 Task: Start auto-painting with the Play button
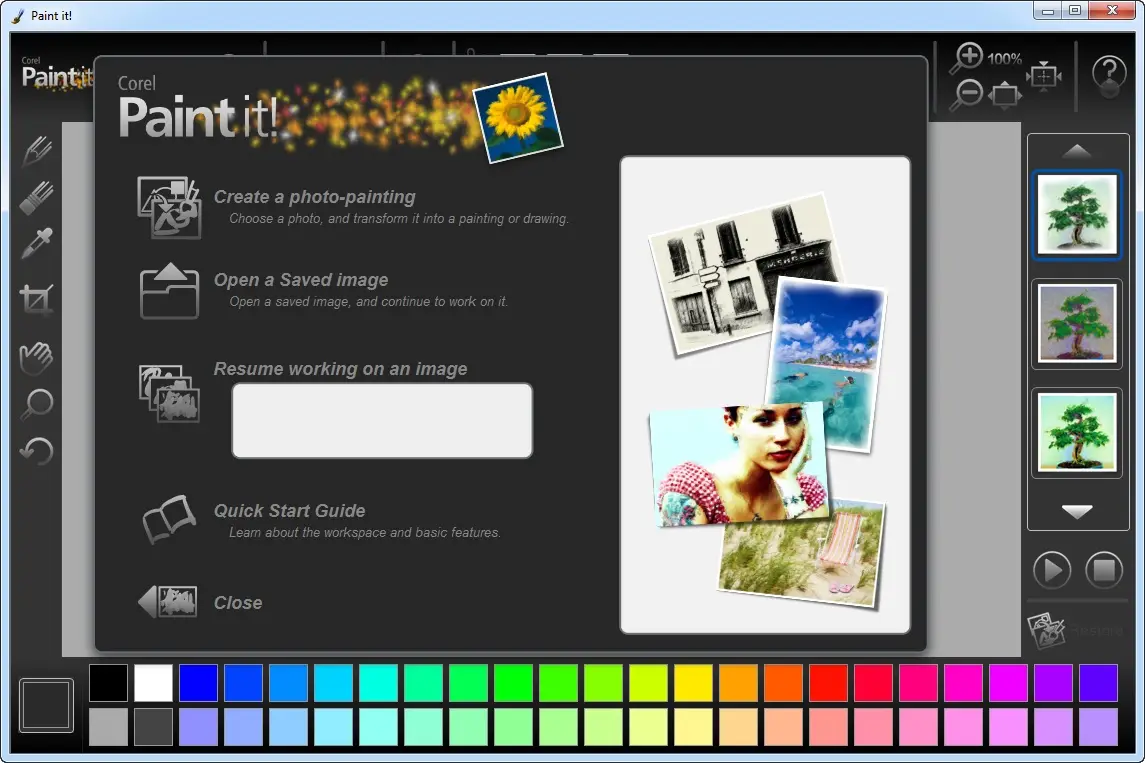(x=1052, y=570)
